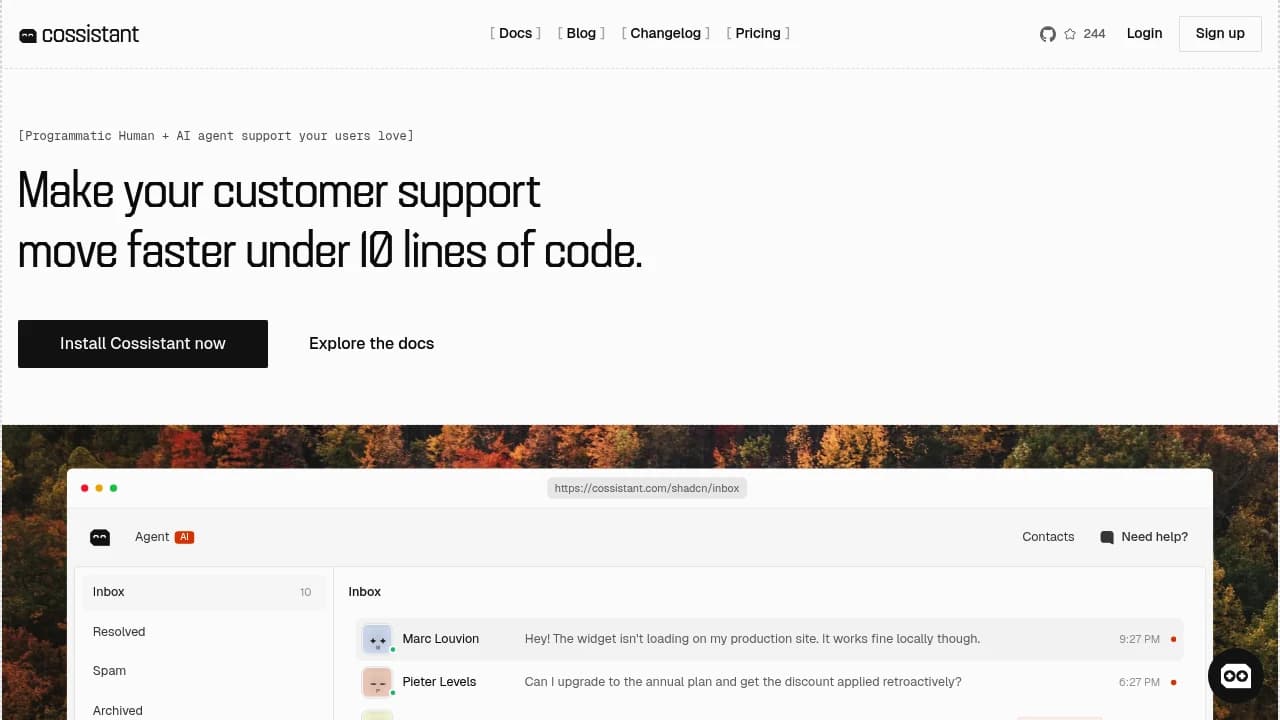
Task: Click the 9:27 PM timestamp
Action: 1139,639
